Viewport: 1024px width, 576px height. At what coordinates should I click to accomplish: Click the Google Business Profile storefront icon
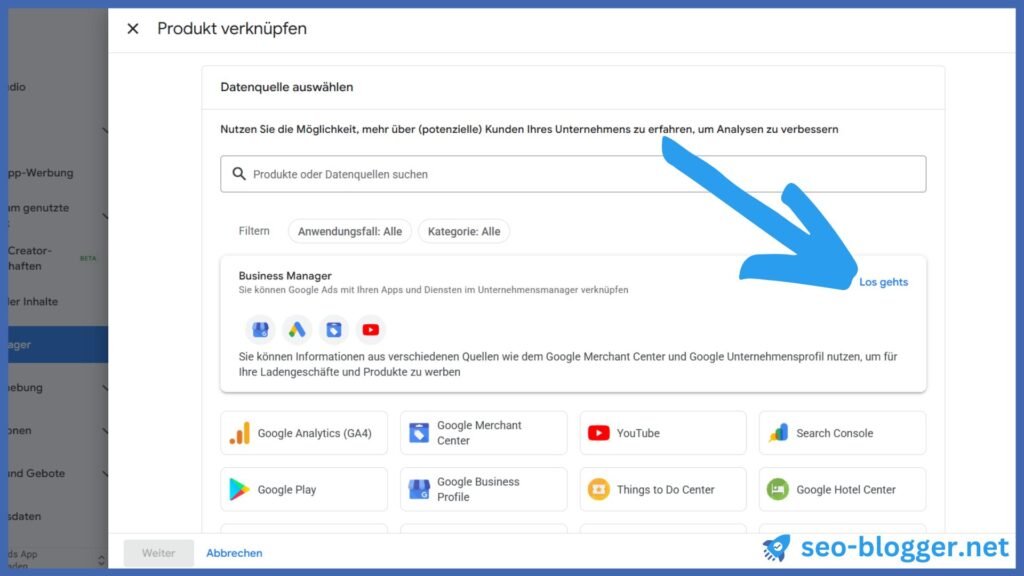419,489
